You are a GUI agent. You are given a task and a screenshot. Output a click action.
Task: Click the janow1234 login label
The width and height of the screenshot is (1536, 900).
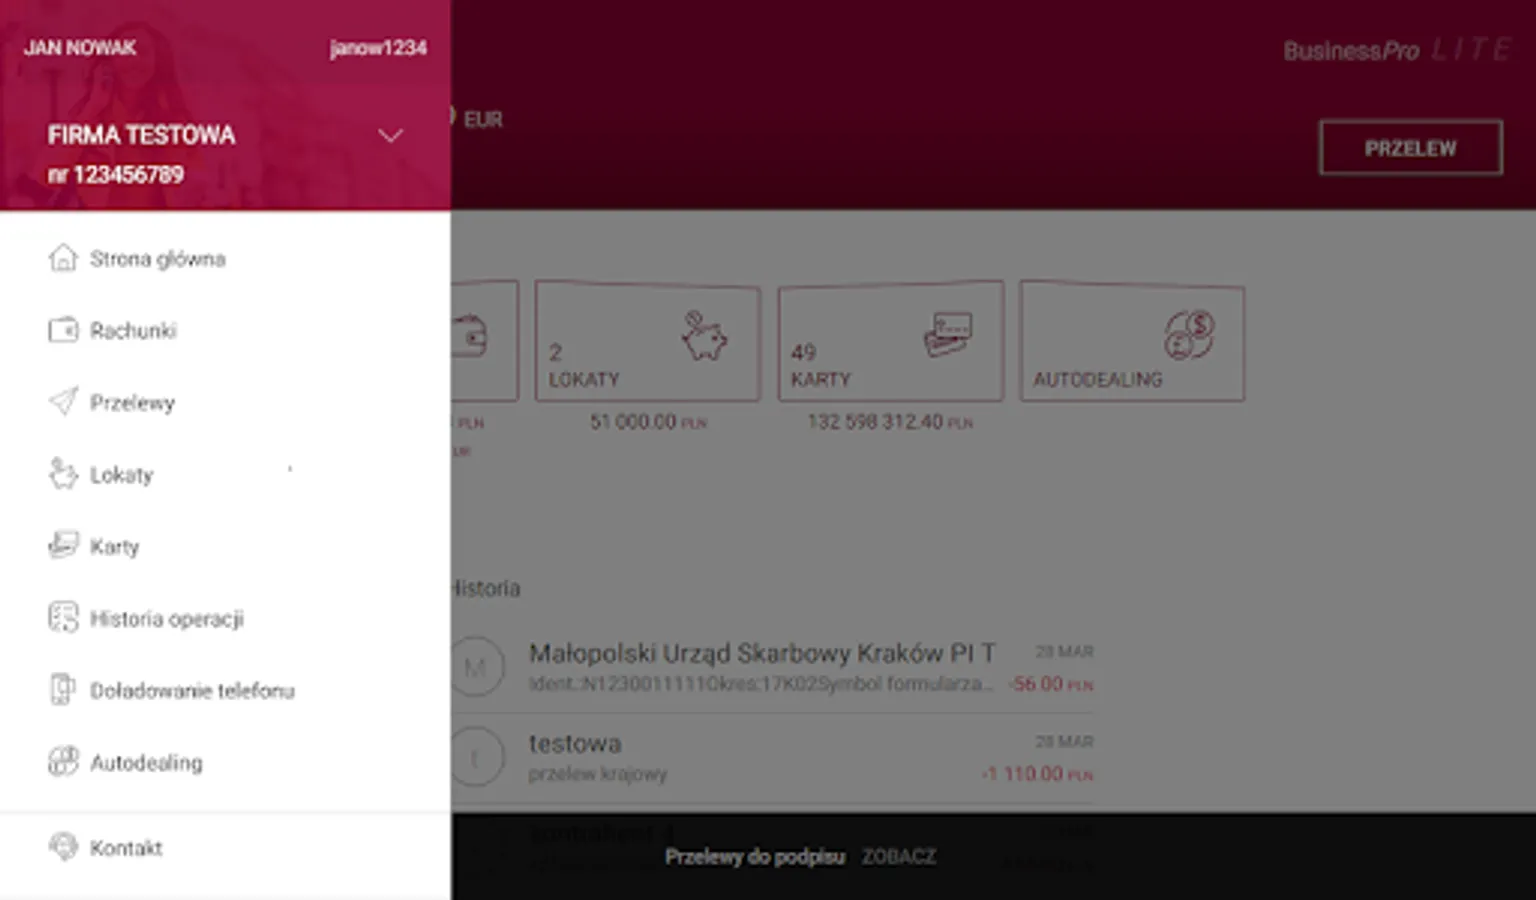pos(378,48)
